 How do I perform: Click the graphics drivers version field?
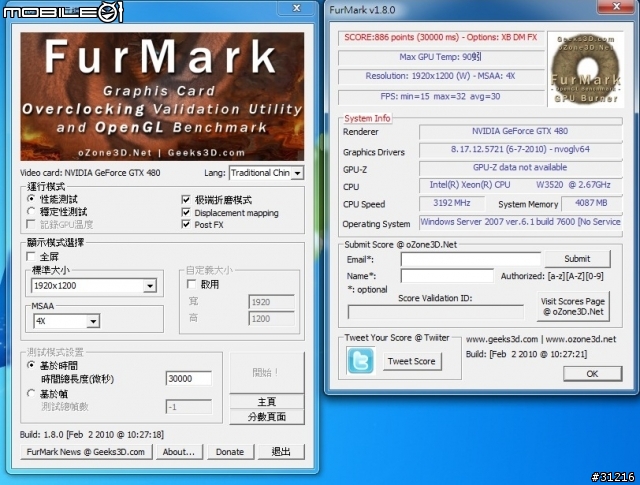click(x=520, y=149)
